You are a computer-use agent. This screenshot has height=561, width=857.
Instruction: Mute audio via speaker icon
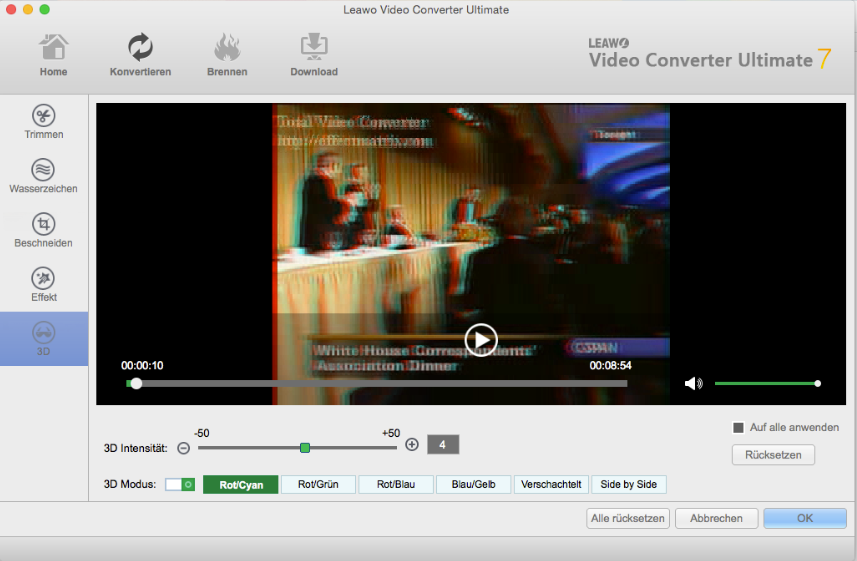(693, 383)
